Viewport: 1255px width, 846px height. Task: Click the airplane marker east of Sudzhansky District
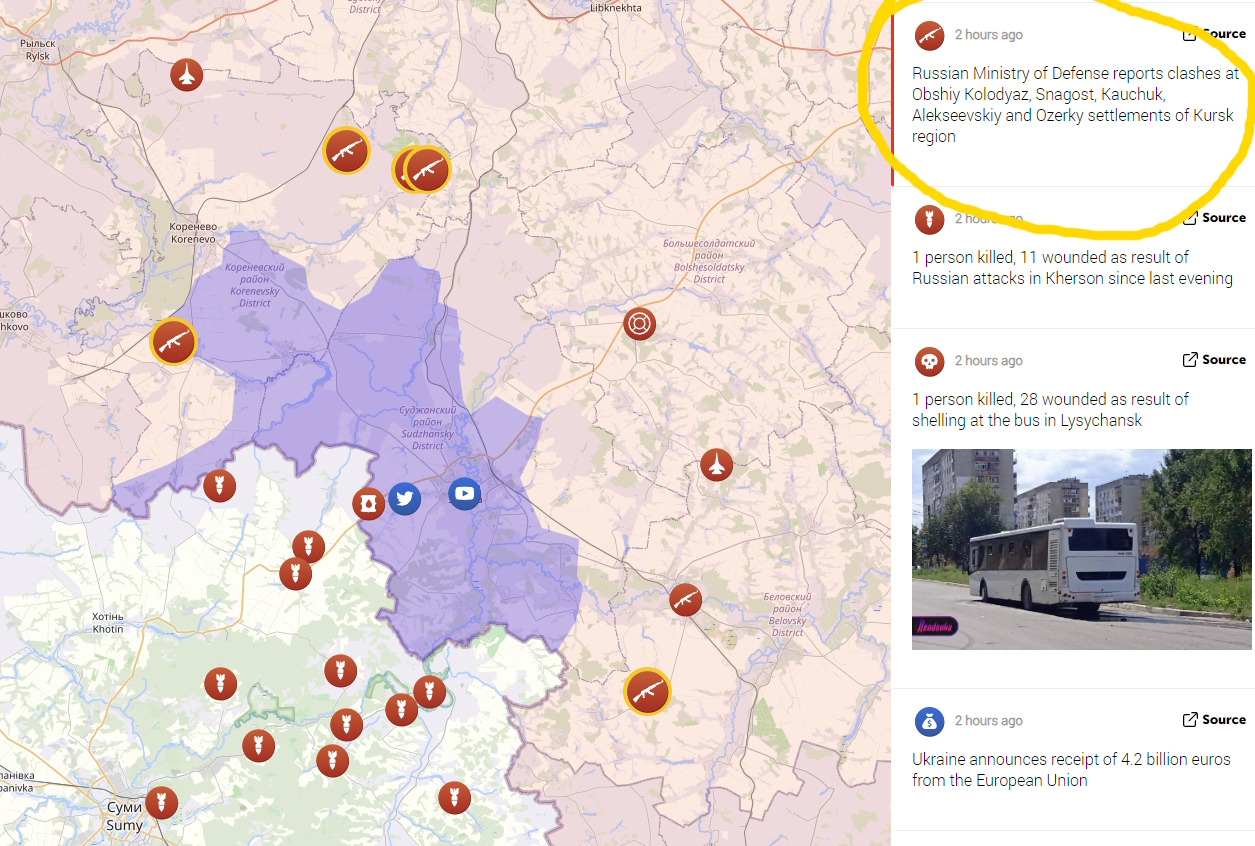point(716,464)
